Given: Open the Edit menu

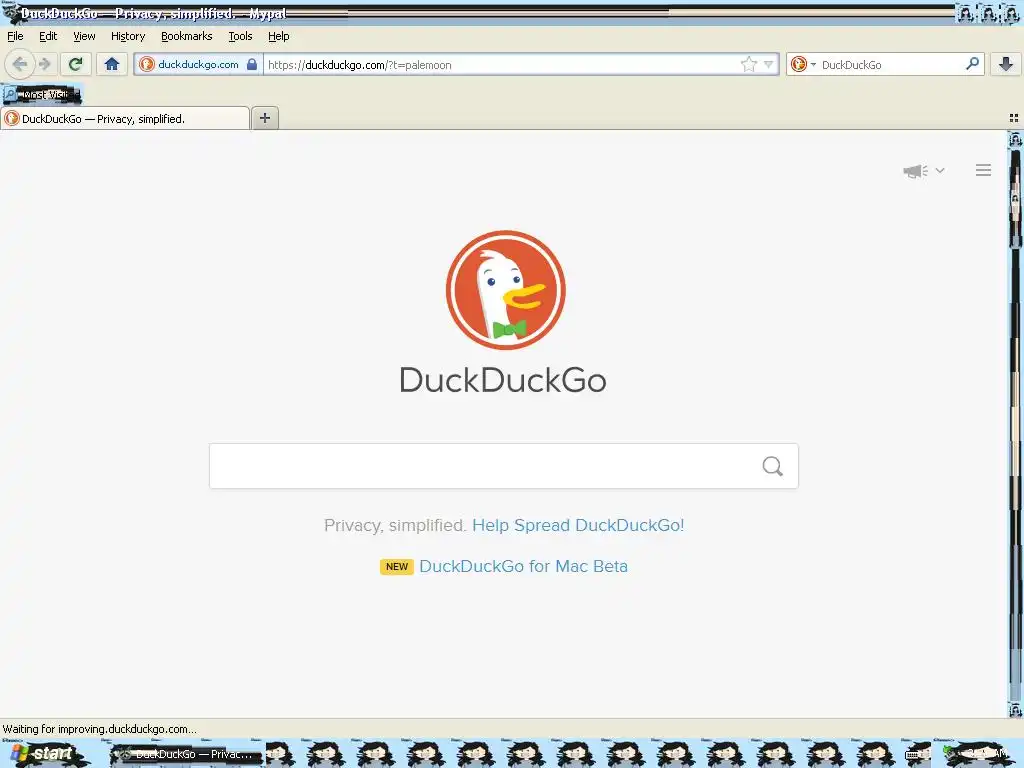Looking at the screenshot, I should 48,36.
